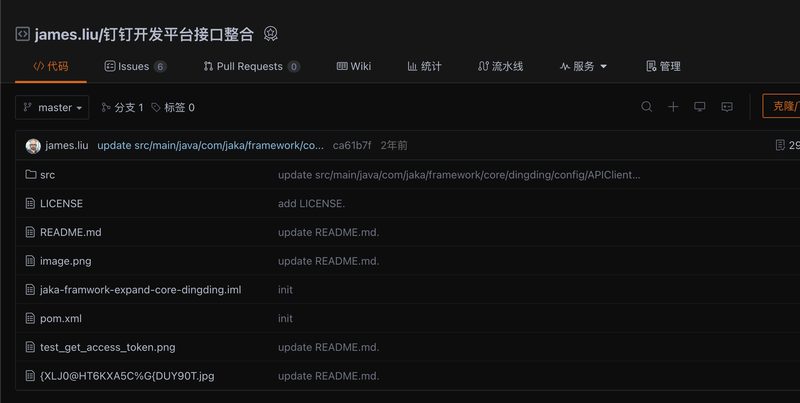Screen dimensions: 800x403
Task: Click the src folder icon
Action: tap(31, 174)
